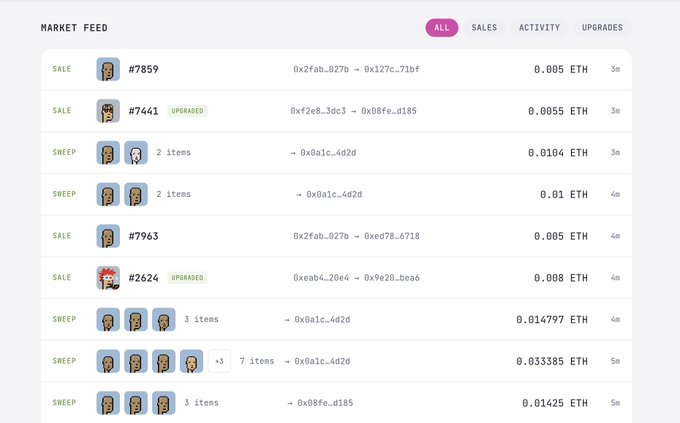Switch to the SALES filter tab
This screenshot has width=680, height=423.
point(484,28)
